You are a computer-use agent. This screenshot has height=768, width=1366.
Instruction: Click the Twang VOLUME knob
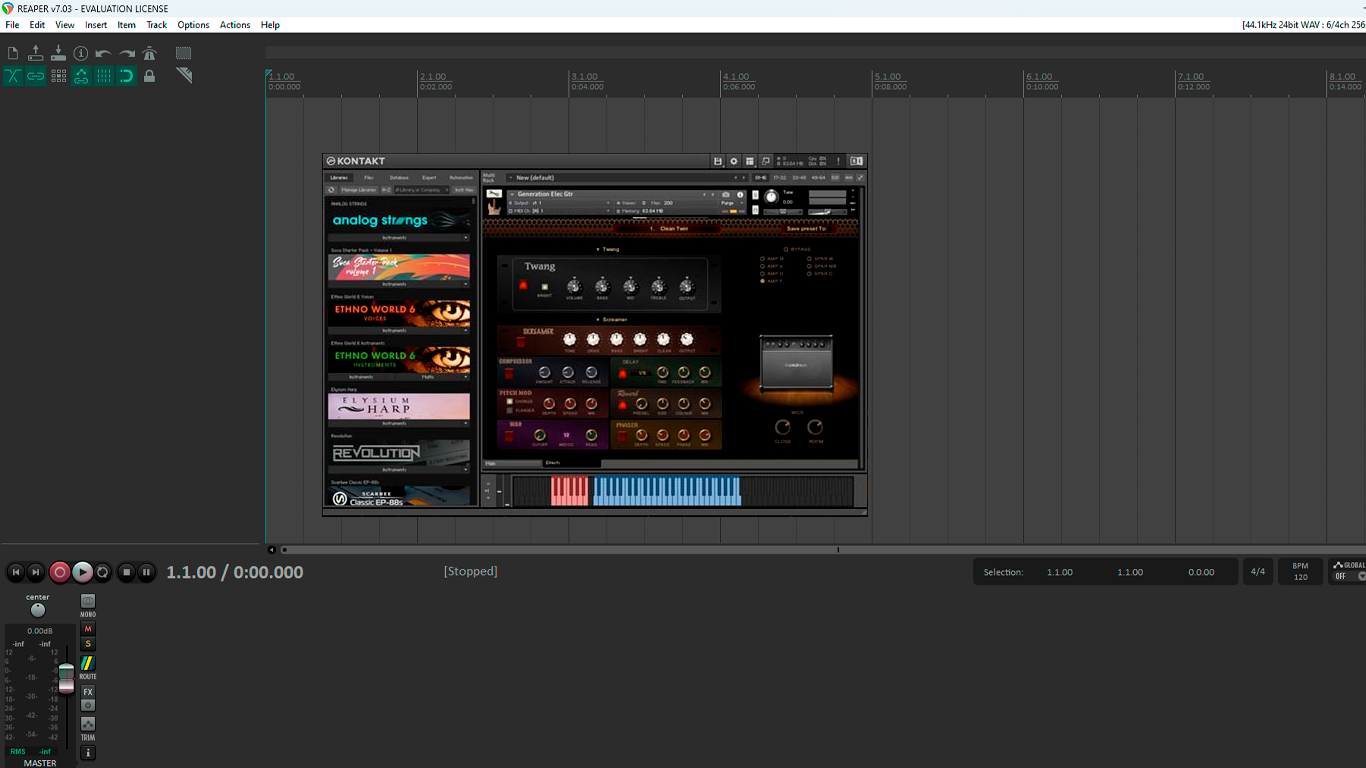coord(574,286)
